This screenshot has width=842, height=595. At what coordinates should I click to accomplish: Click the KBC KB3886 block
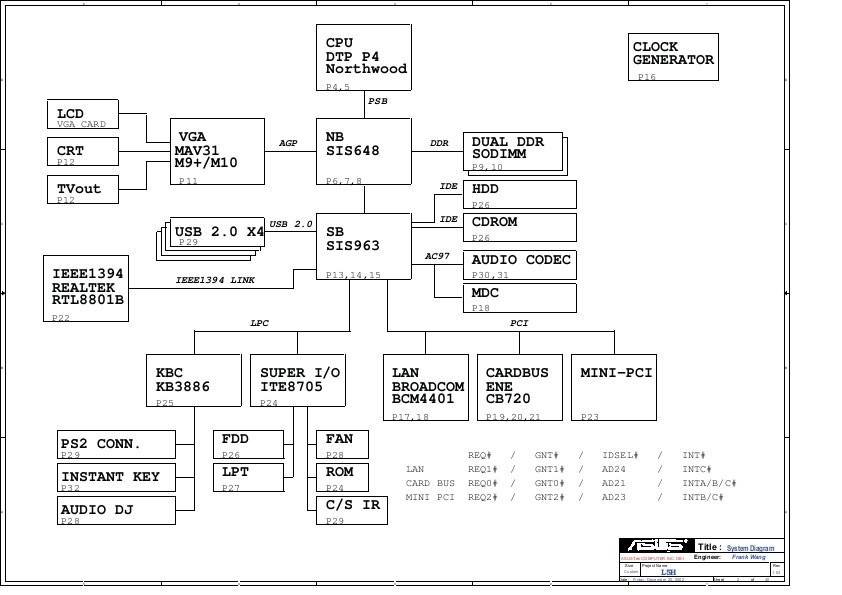tap(194, 380)
